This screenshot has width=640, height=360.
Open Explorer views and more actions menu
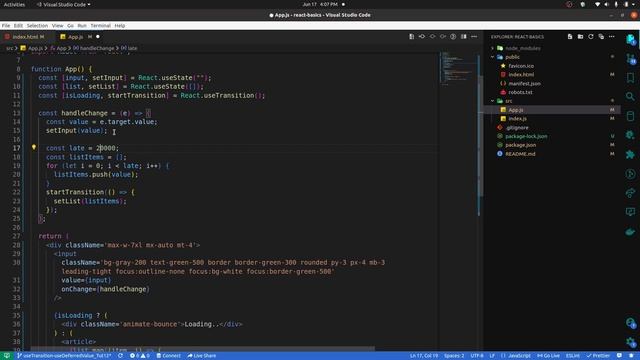point(611,37)
